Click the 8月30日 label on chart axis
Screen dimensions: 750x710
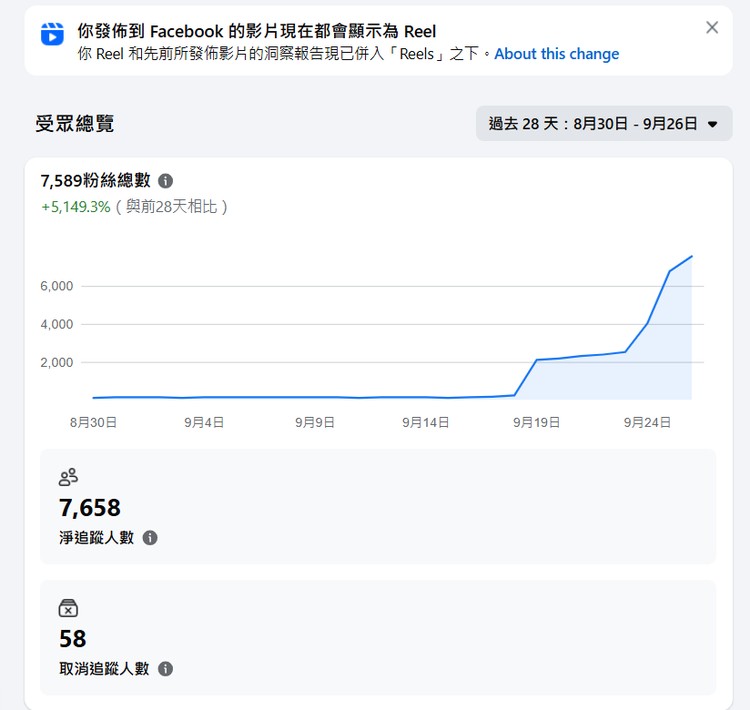coord(93,422)
